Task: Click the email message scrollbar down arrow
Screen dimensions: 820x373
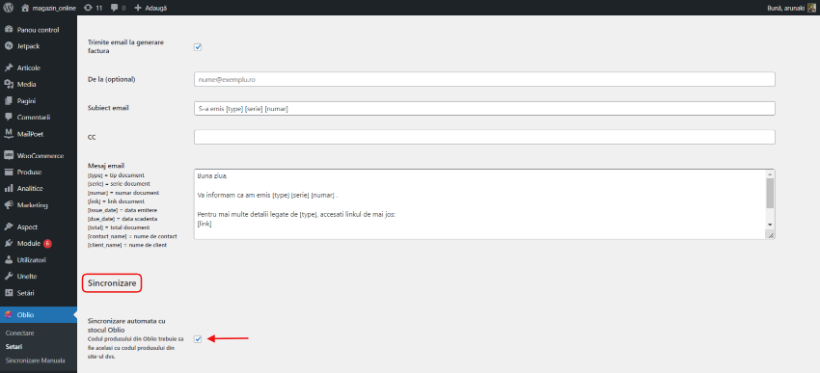Action: (x=770, y=224)
